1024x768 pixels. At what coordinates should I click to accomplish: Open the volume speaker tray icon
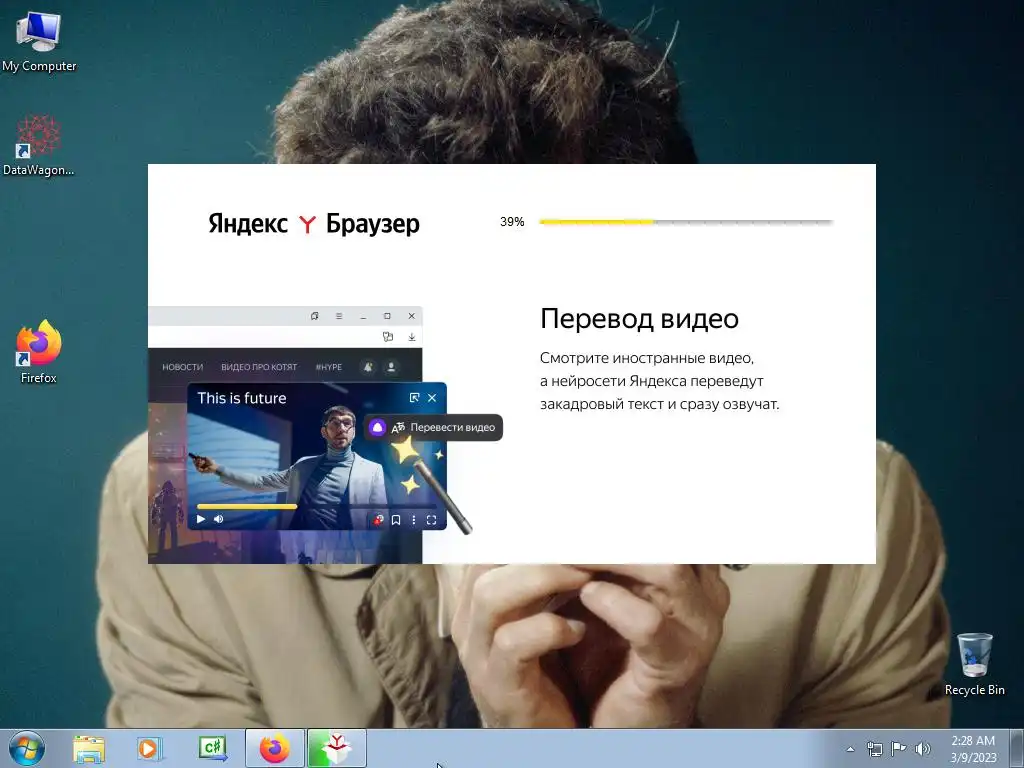tap(923, 749)
